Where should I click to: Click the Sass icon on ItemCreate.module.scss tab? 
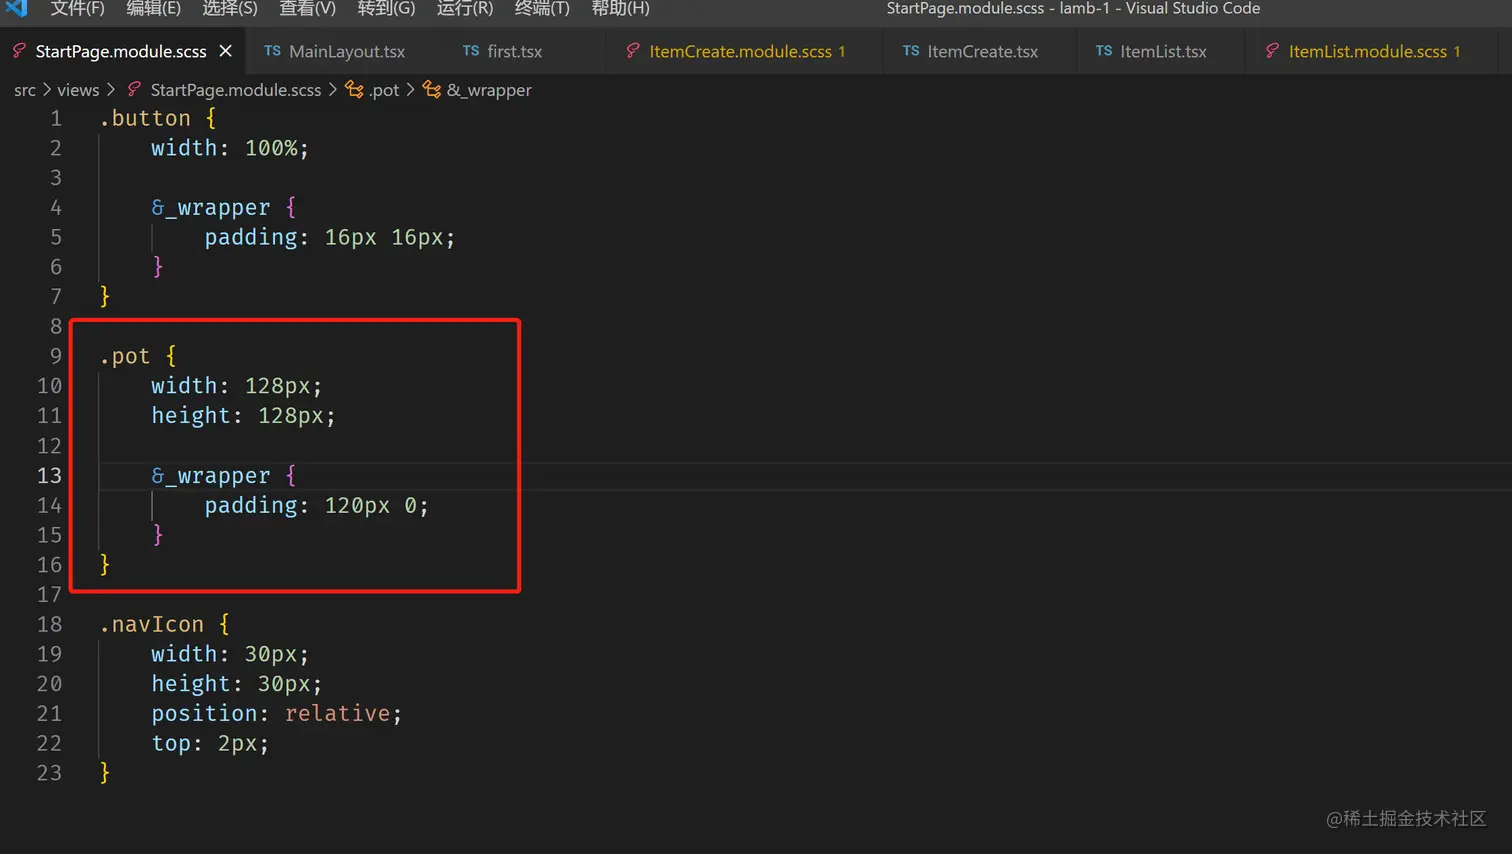point(633,51)
